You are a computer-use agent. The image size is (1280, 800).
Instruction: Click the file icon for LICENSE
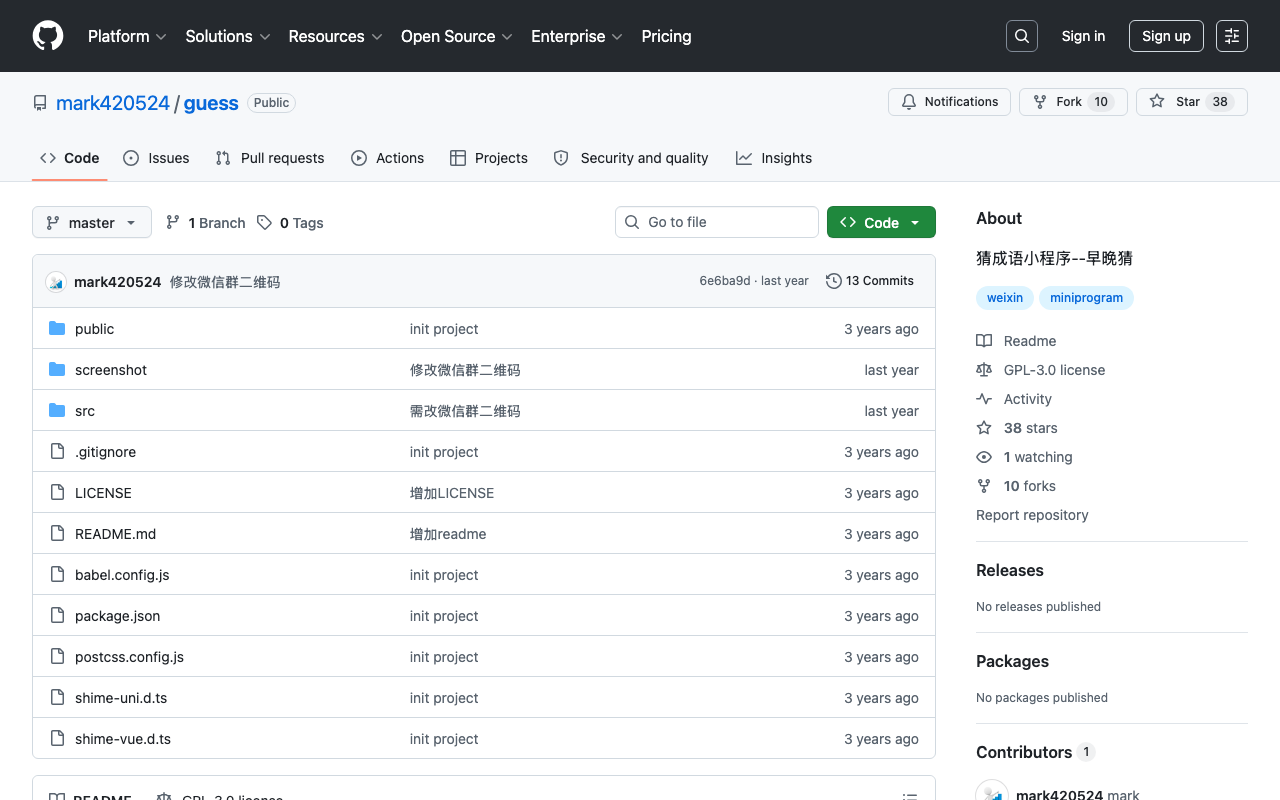[x=57, y=493]
